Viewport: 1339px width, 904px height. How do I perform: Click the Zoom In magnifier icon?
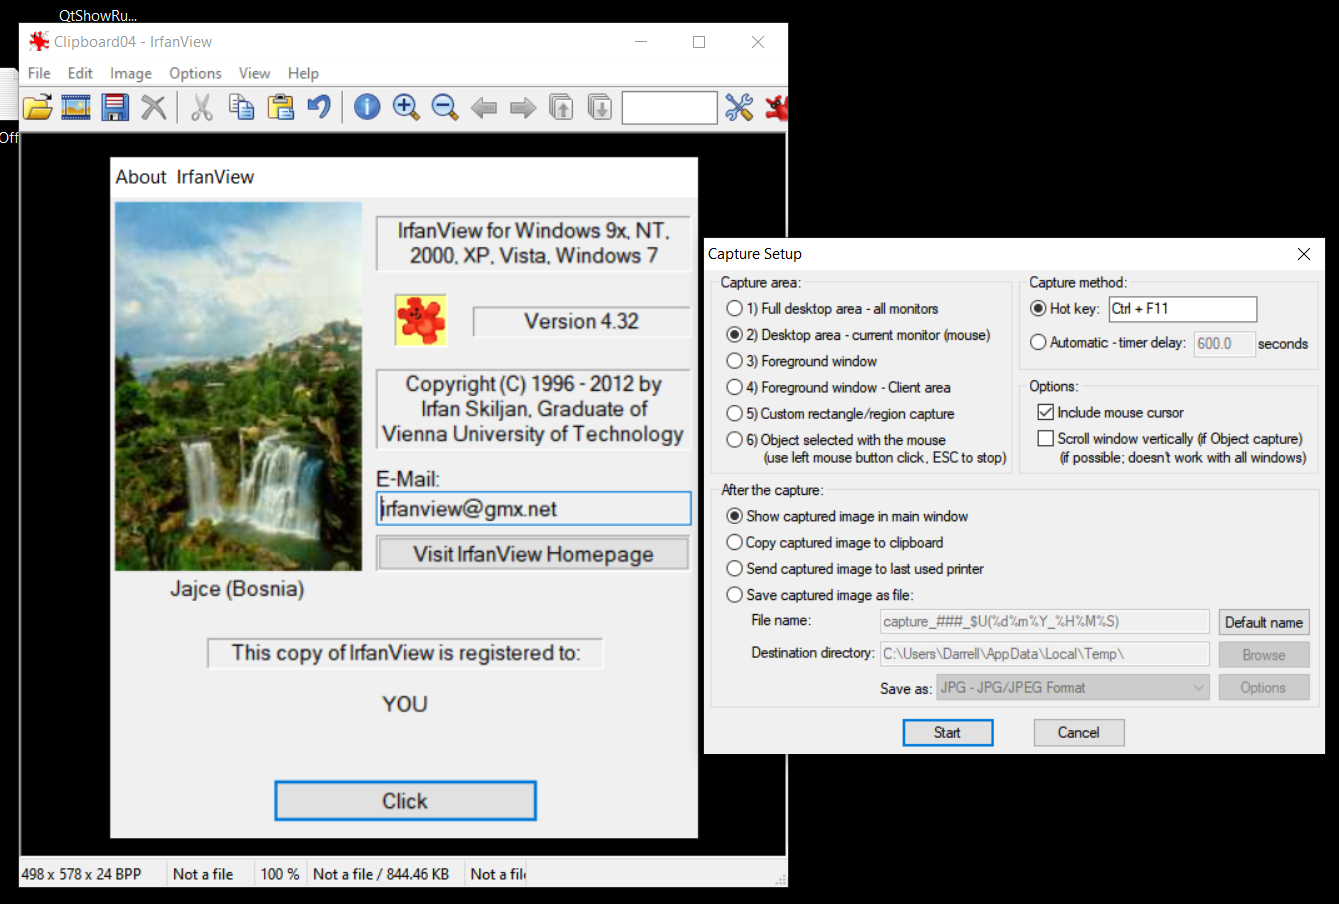(405, 107)
